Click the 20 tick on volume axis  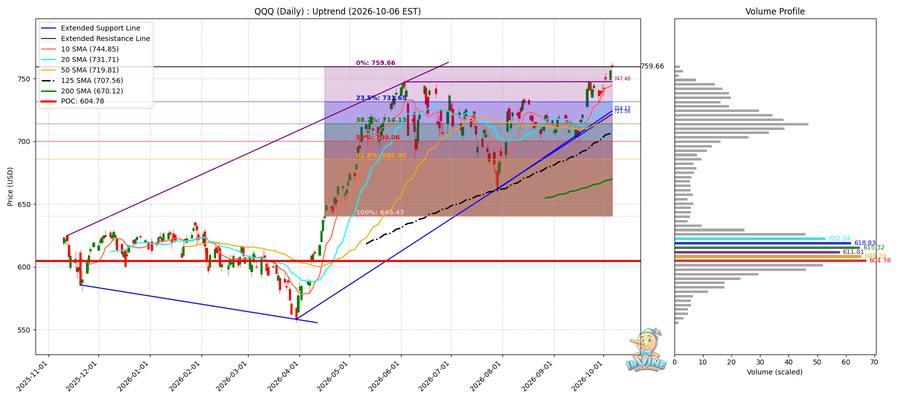coord(732,362)
